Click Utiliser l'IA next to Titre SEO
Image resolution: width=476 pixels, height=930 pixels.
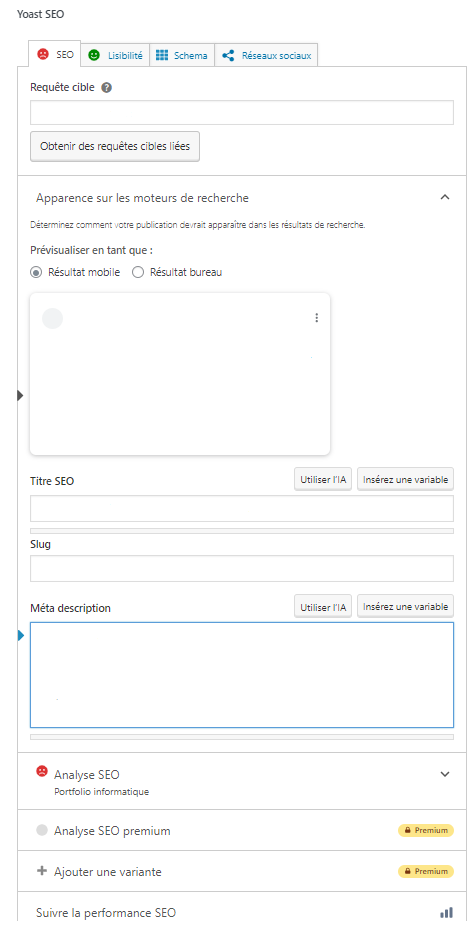click(323, 479)
